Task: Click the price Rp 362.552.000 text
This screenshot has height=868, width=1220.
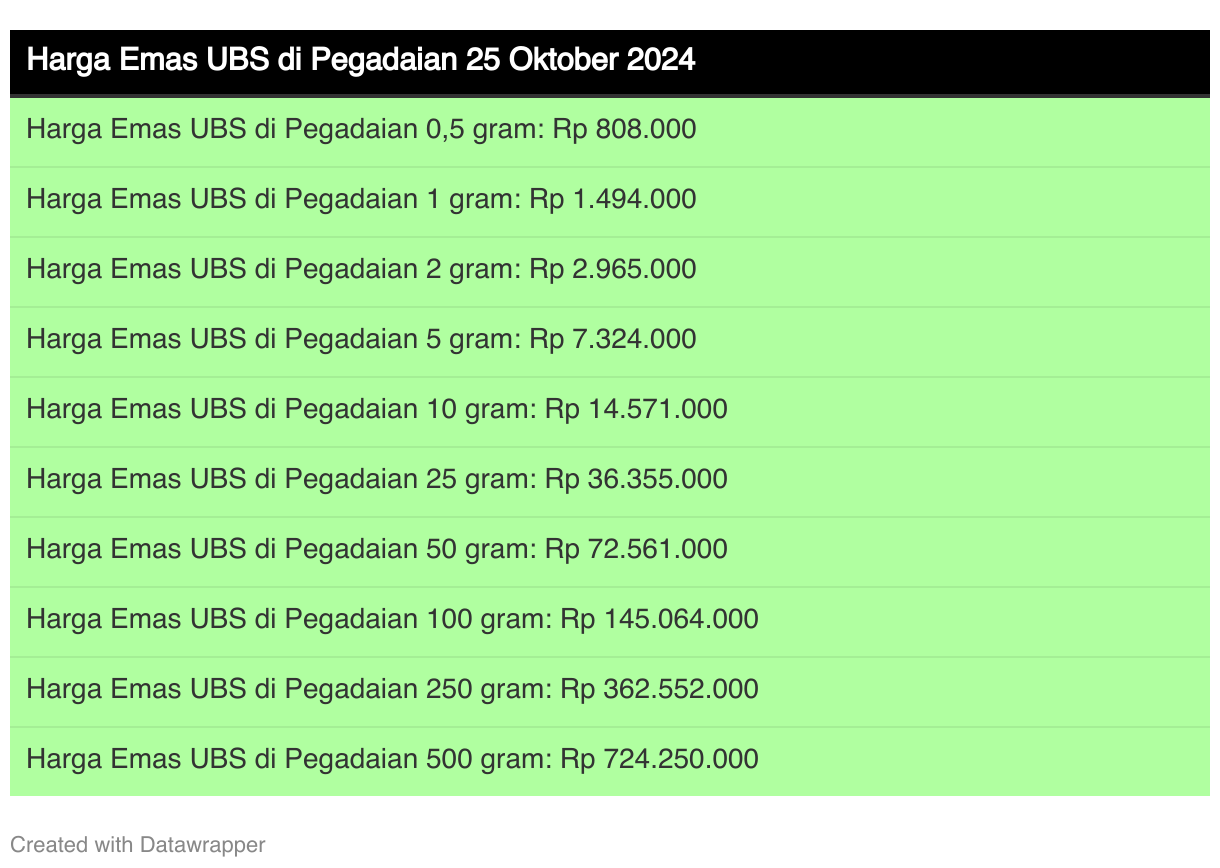Action: pyautogui.click(x=659, y=690)
